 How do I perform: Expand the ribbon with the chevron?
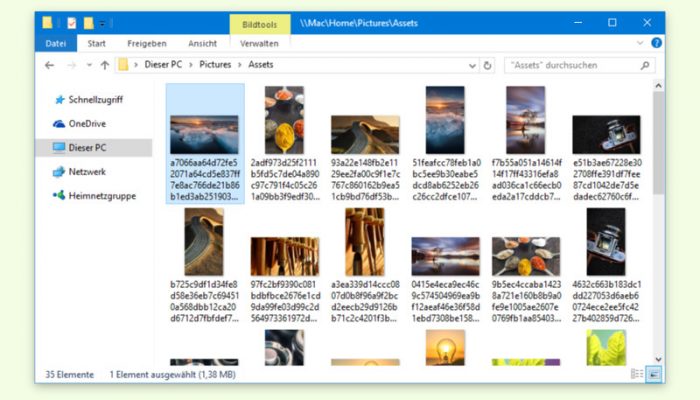[640, 43]
